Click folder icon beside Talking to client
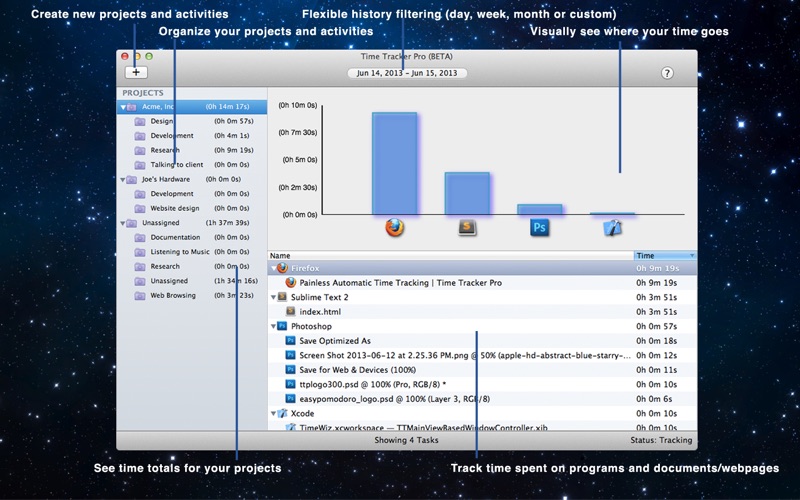800x500 pixels. pyautogui.click(x=140, y=165)
